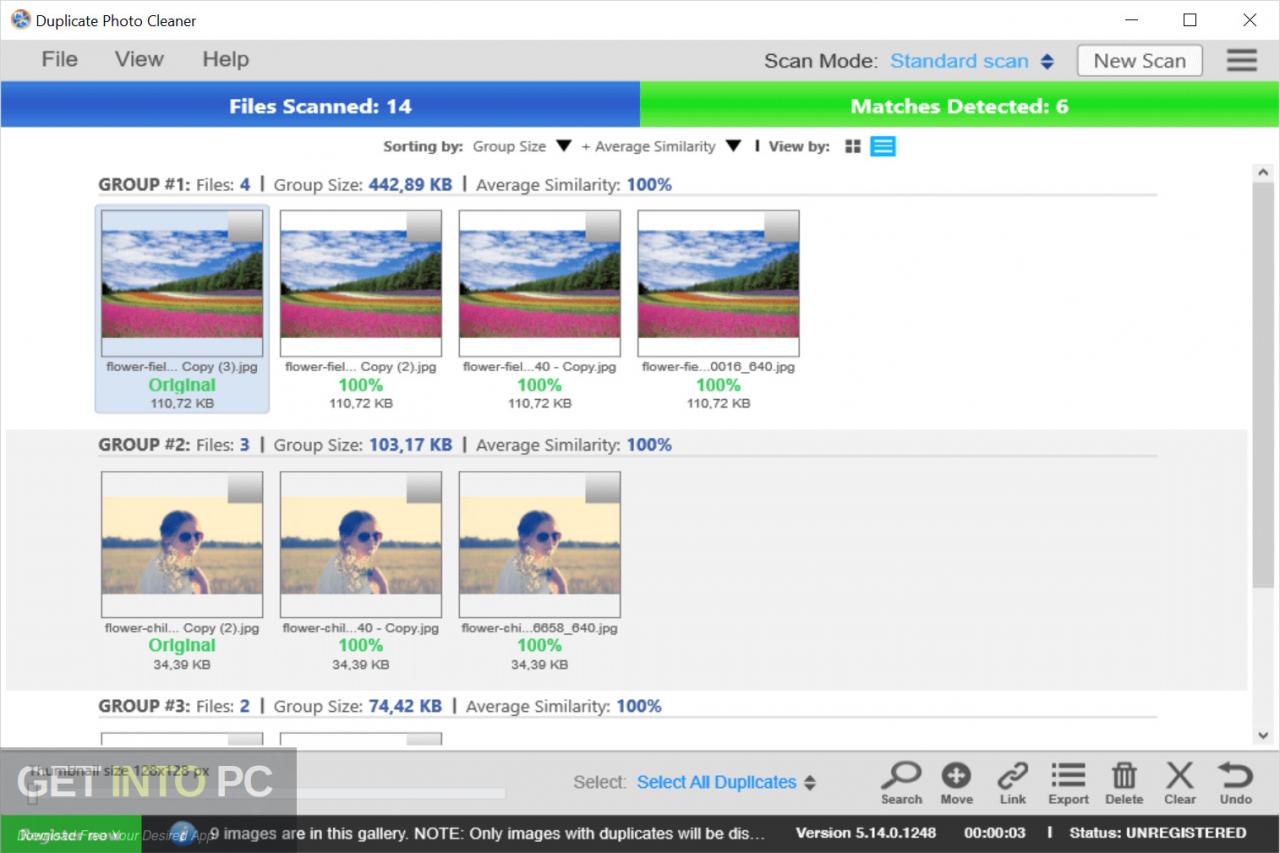Screen dimensions: 1280x853
Task: Open the File menu
Action: 59,59
